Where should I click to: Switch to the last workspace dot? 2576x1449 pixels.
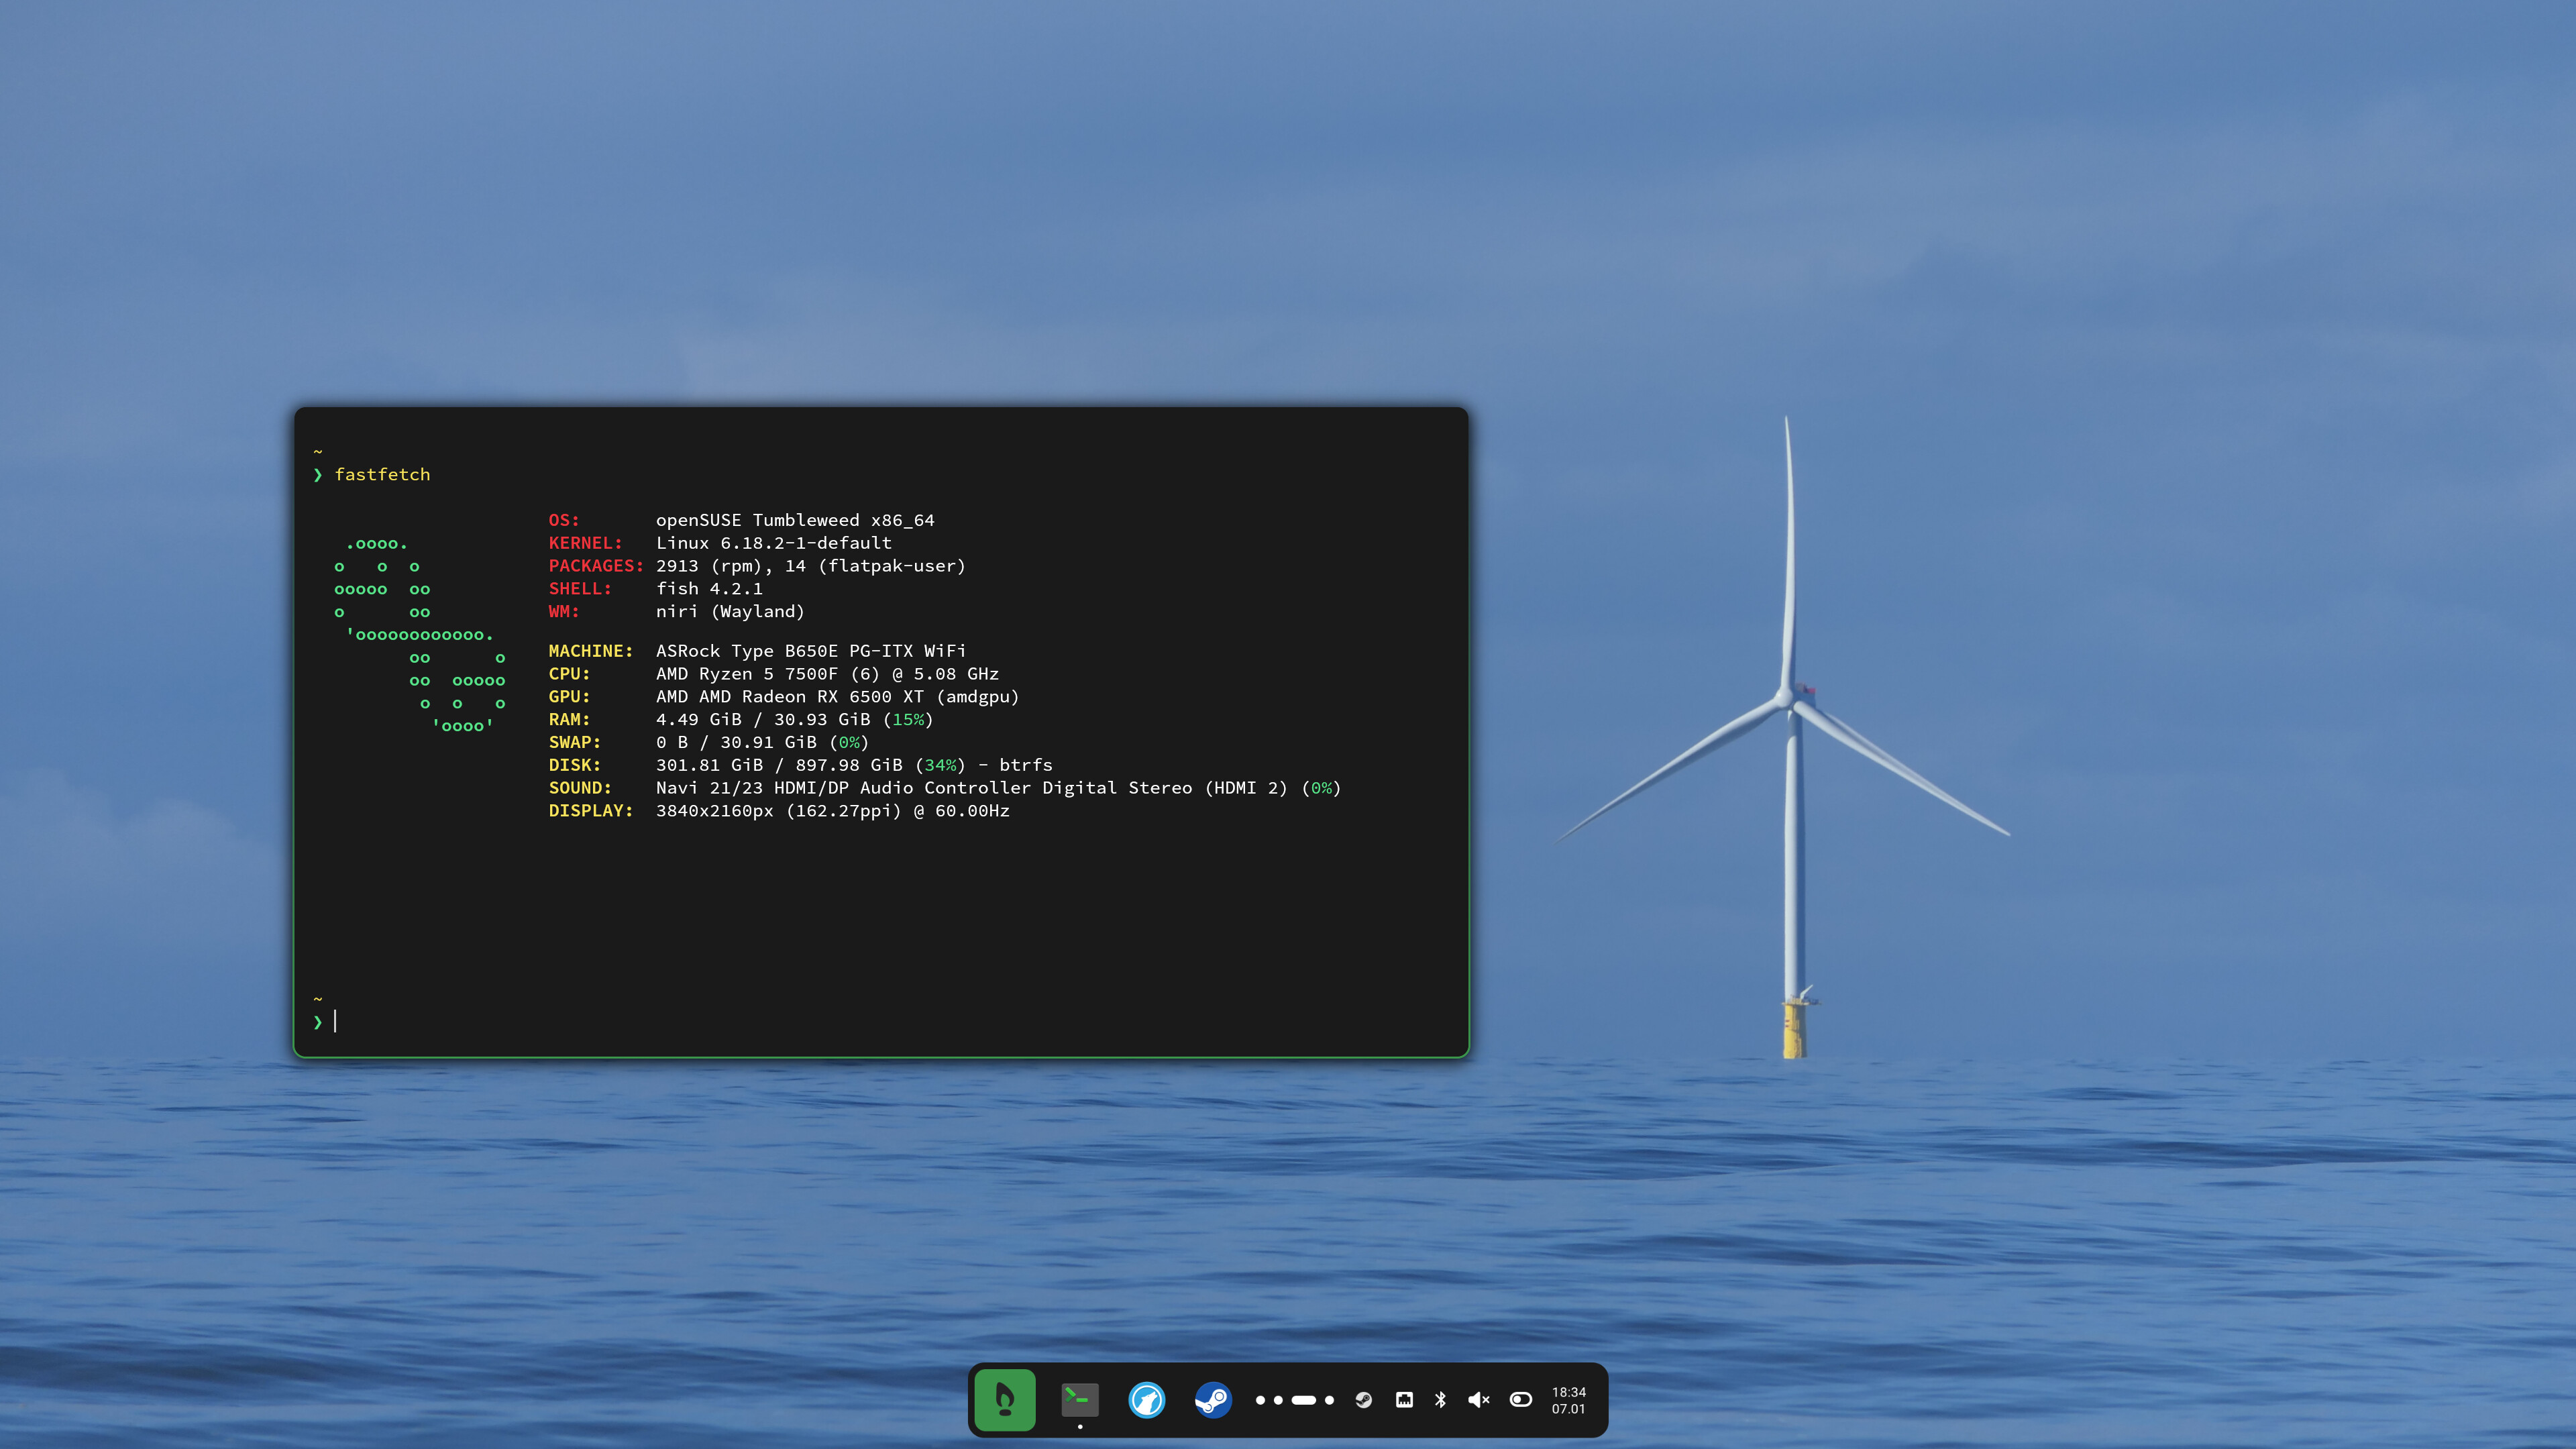pos(1329,1400)
